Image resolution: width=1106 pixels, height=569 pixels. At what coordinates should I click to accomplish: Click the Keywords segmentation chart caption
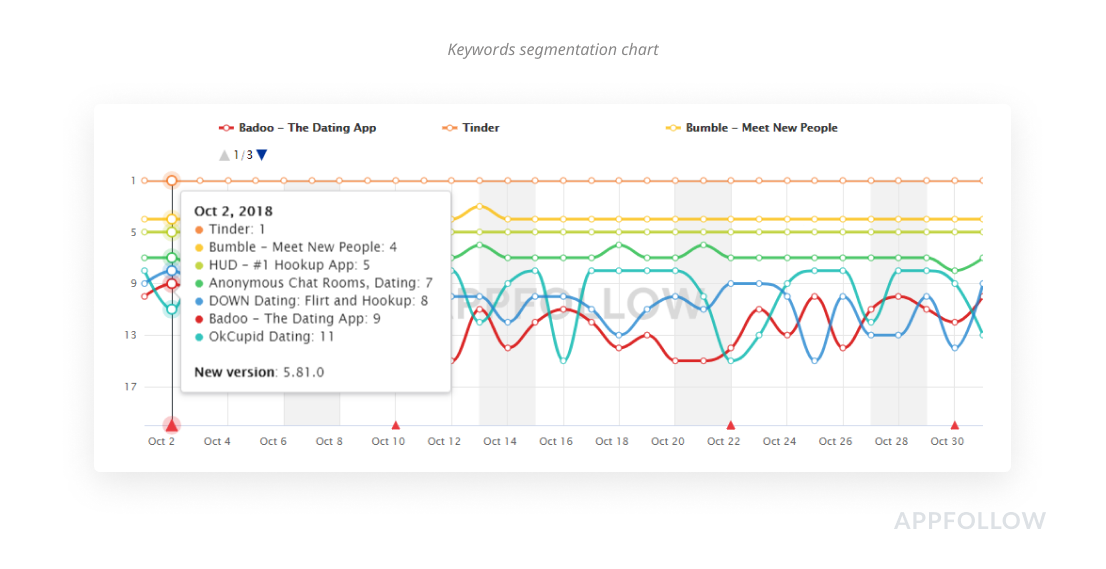[553, 49]
